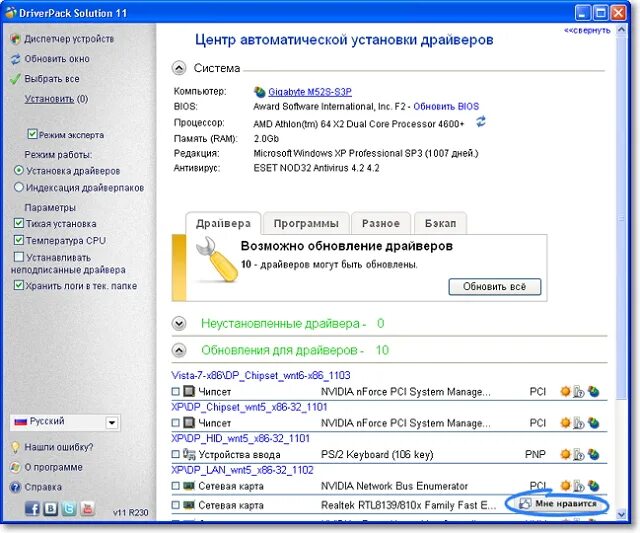Toggle Тихая установка checkbox
This screenshot has width=640, height=533.
19,223
